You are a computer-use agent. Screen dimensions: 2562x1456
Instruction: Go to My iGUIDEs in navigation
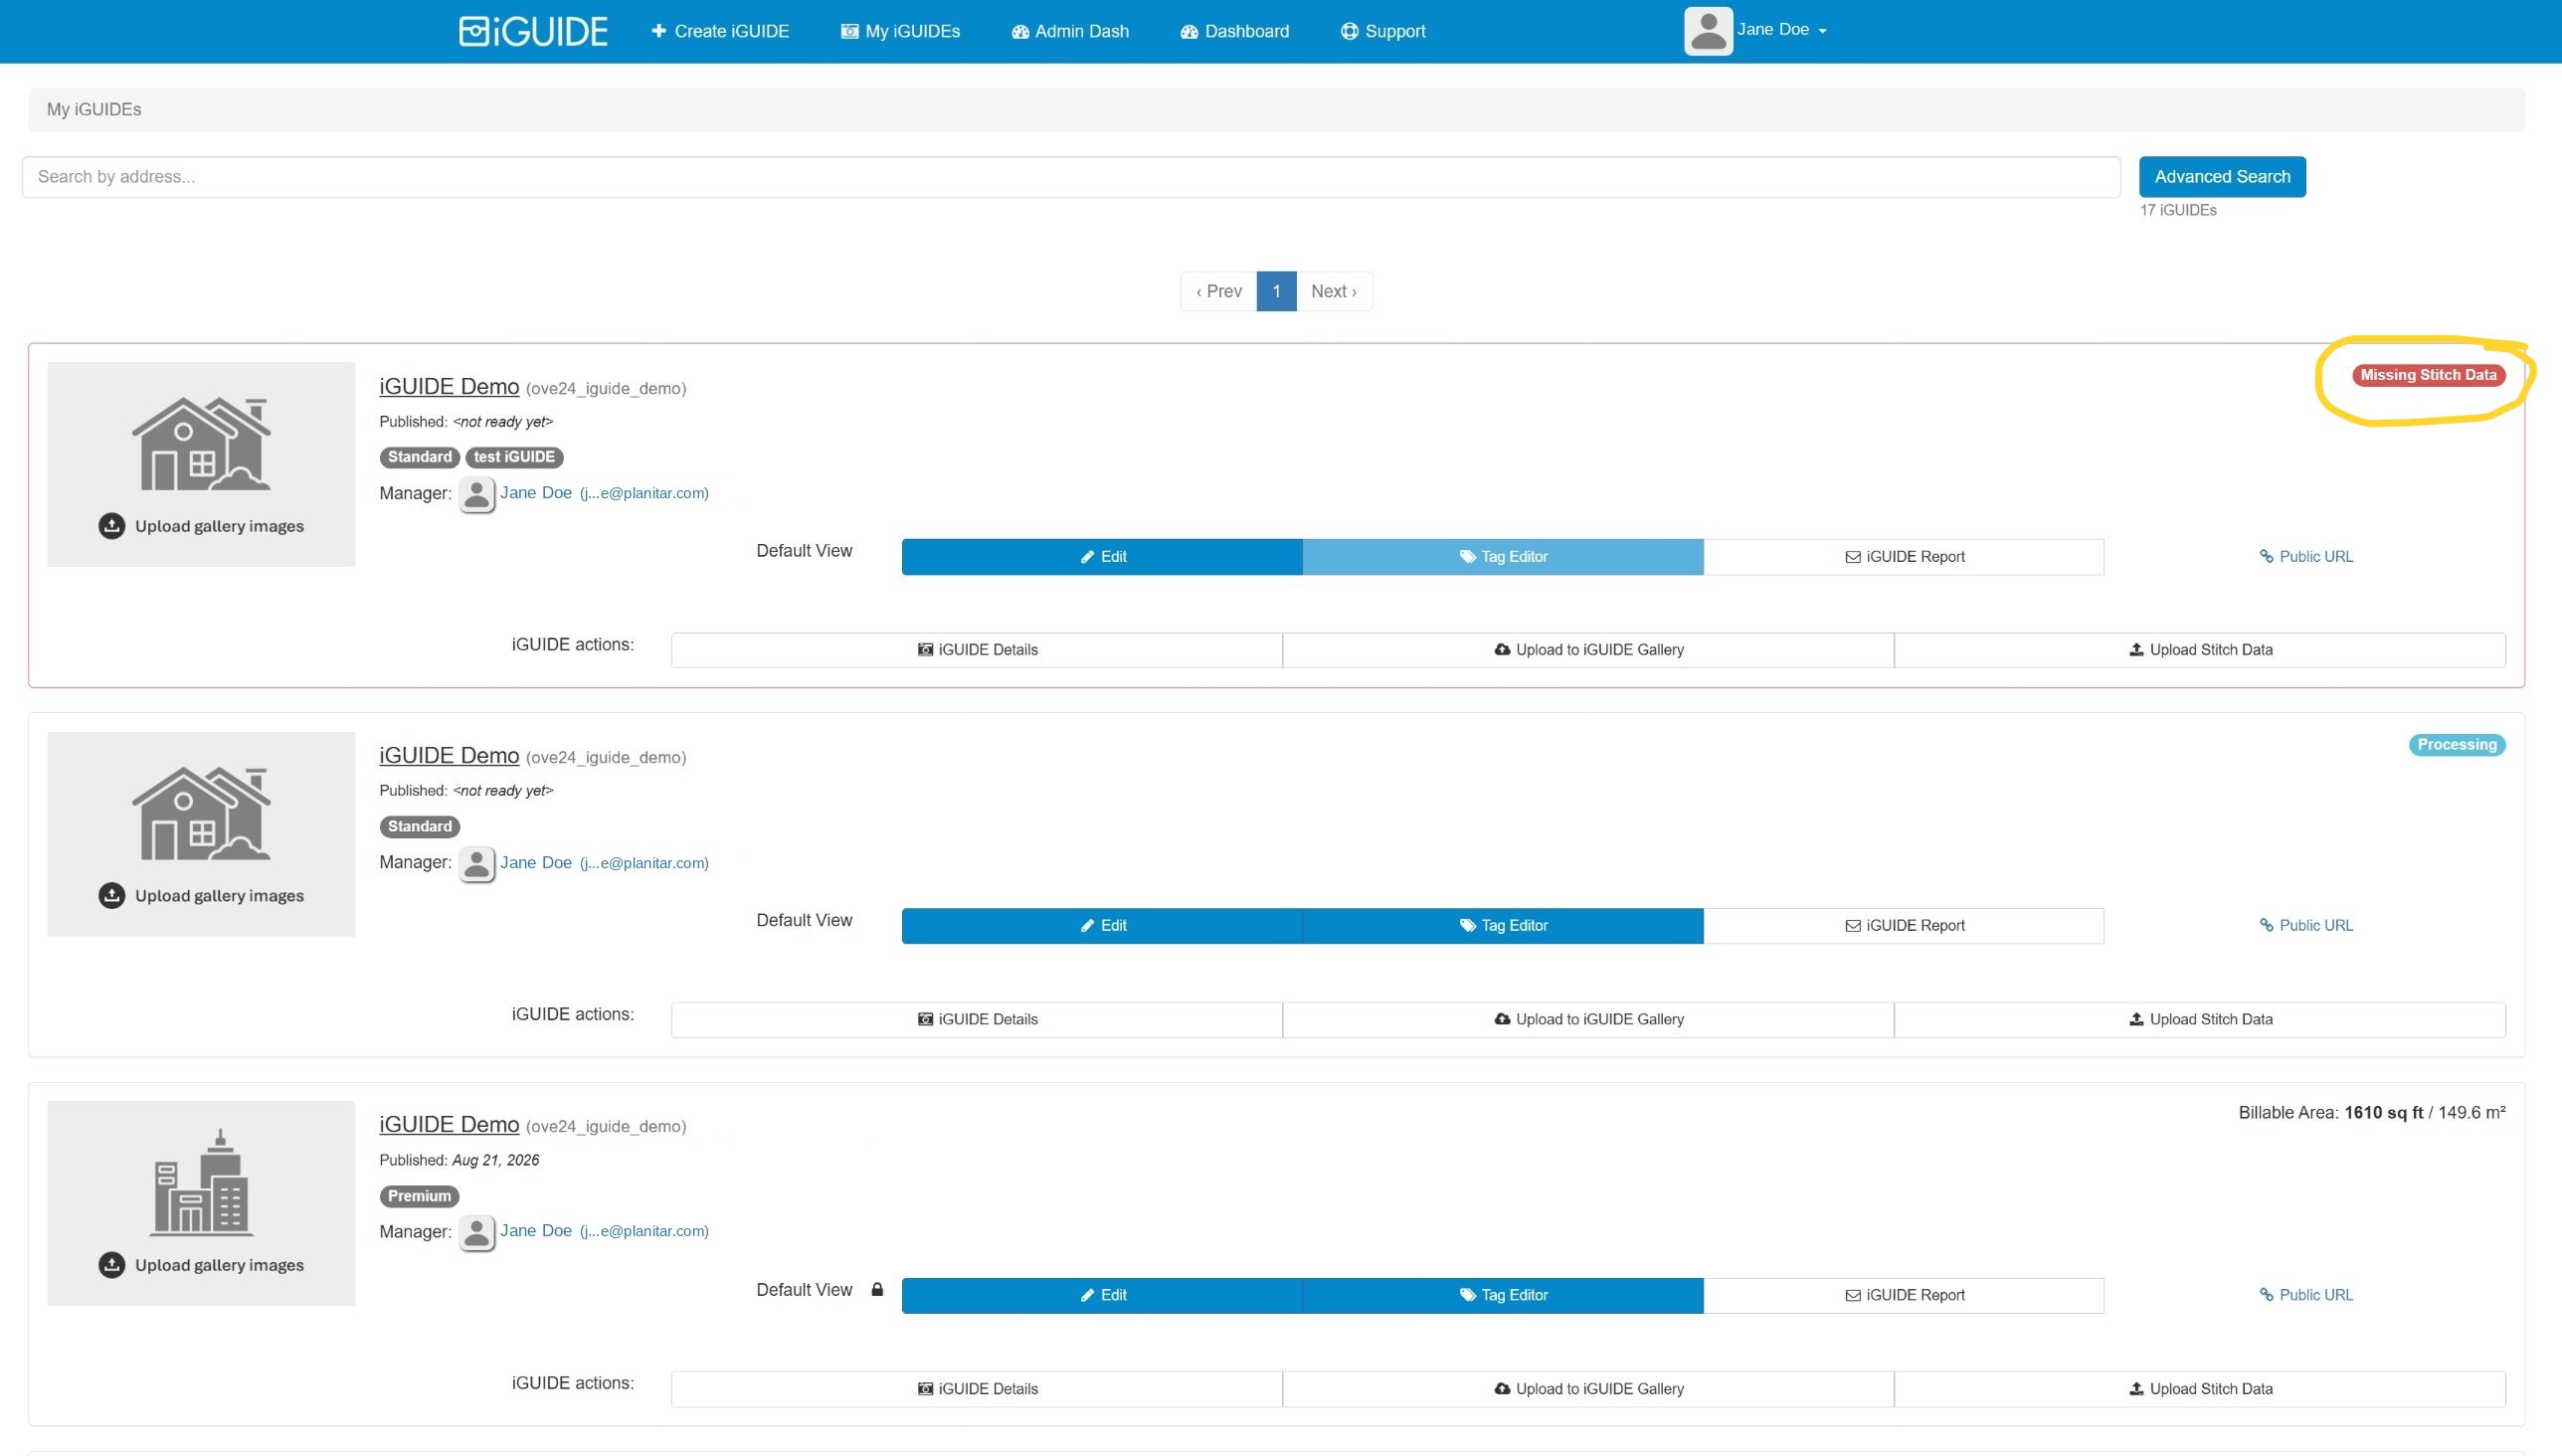[x=900, y=31]
